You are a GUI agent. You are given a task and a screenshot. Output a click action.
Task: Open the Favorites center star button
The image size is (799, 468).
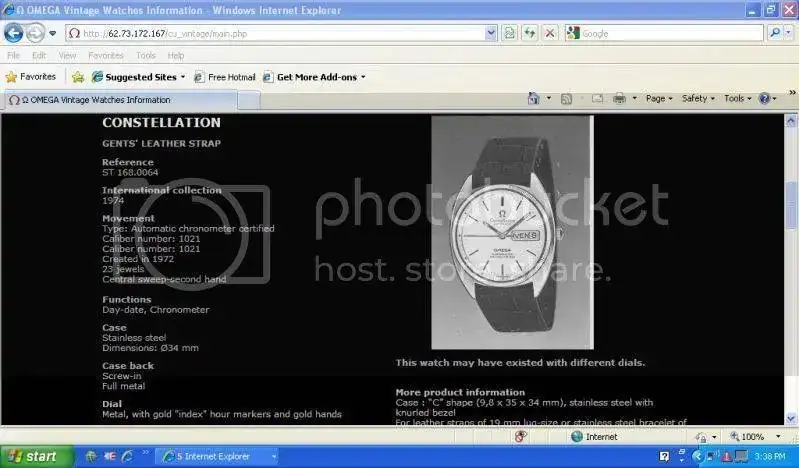tap(31, 77)
